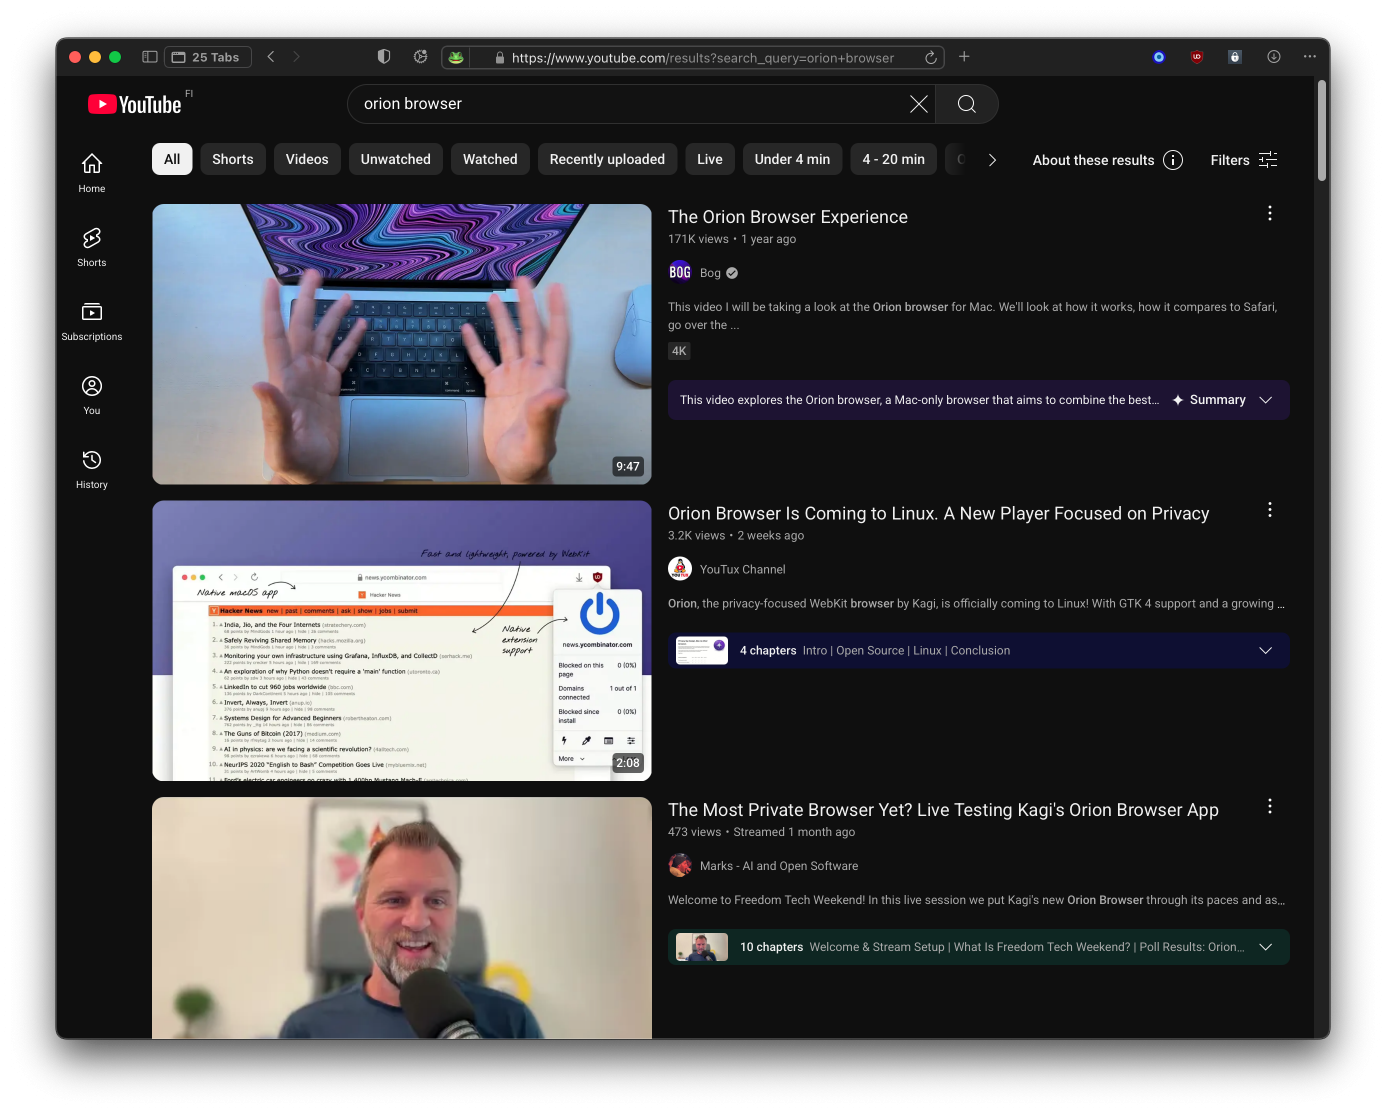1386x1113 pixels.
Task: Open the Filters button
Action: pyautogui.click(x=1243, y=160)
